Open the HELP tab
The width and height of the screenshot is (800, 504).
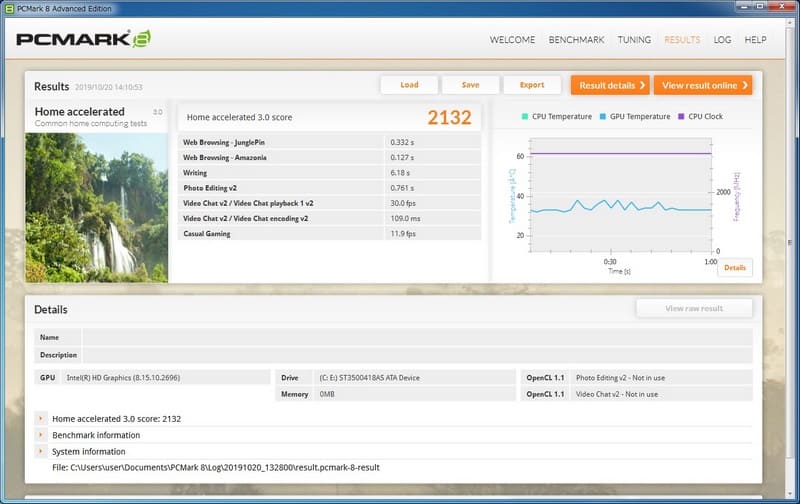pyautogui.click(x=755, y=40)
